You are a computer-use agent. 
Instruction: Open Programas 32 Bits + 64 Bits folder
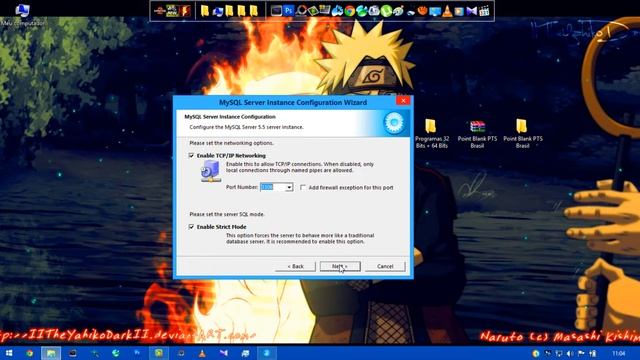431,134
